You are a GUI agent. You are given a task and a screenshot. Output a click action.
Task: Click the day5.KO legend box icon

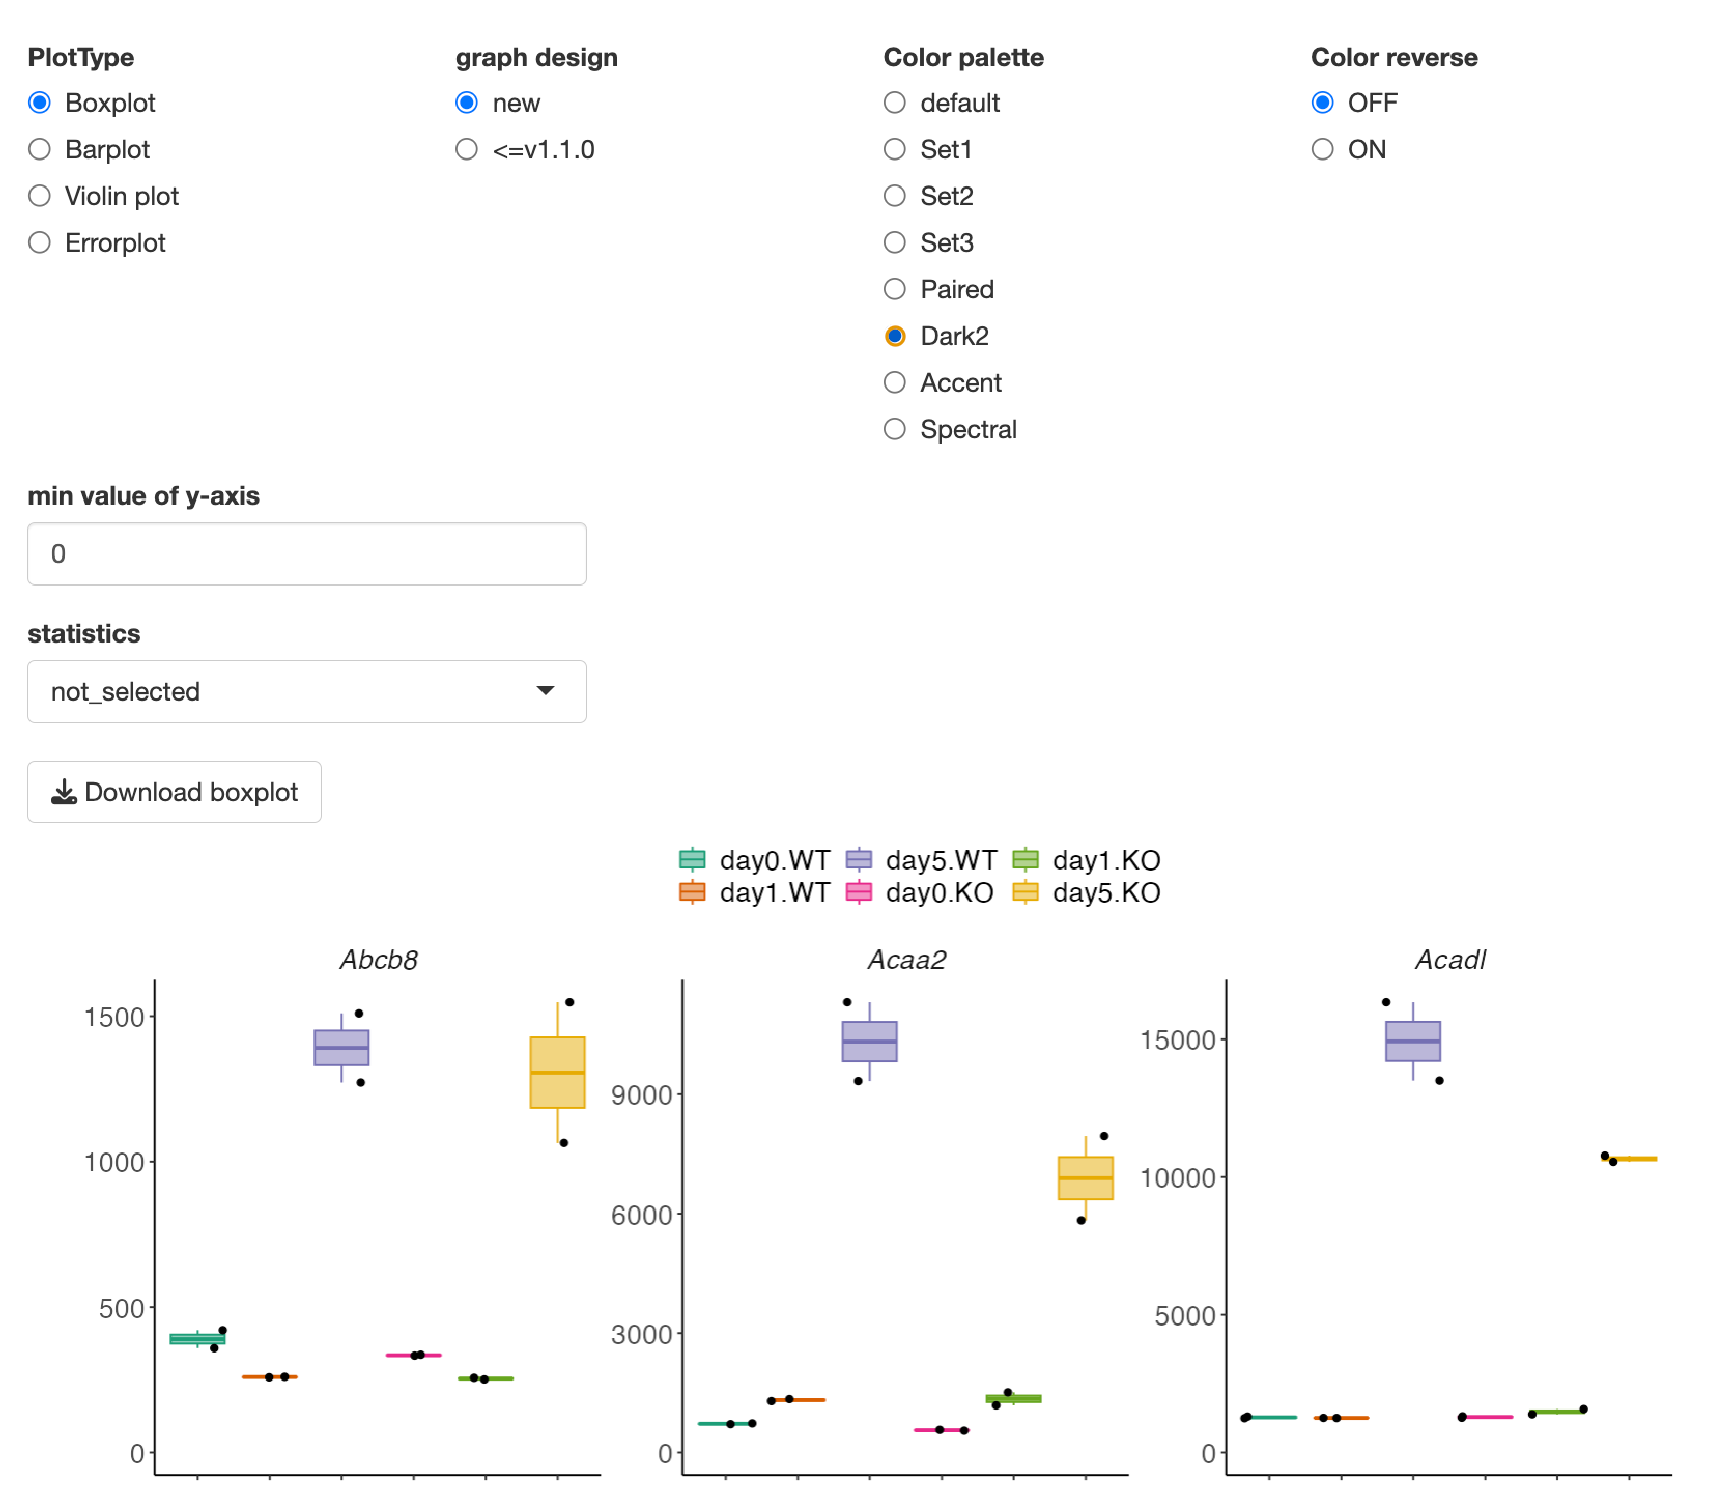pyautogui.click(x=1026, y=892)
